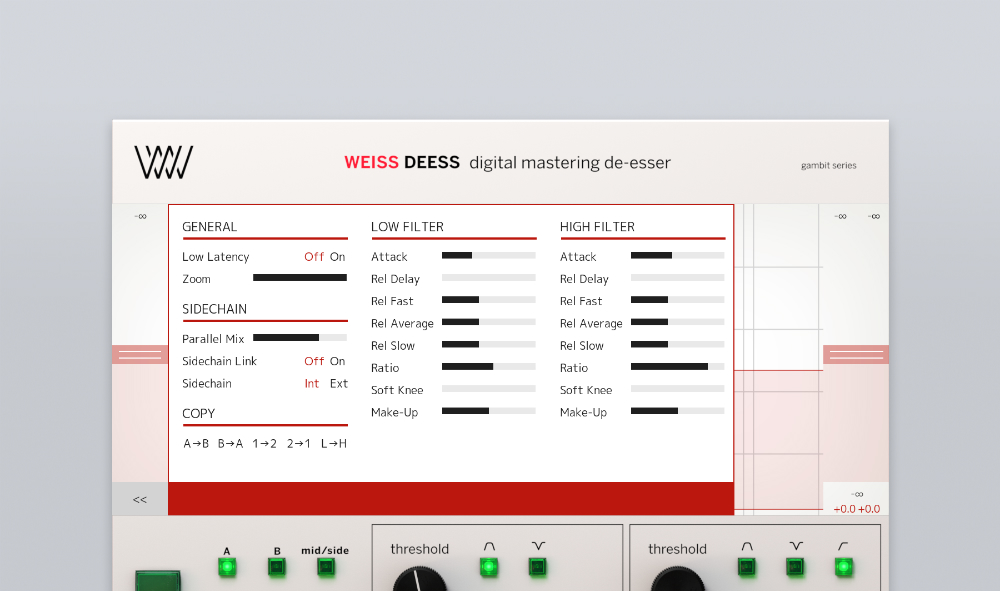Screen dimensions: 1000x591
Task: Click the large green bypass button
Action: 158,581
